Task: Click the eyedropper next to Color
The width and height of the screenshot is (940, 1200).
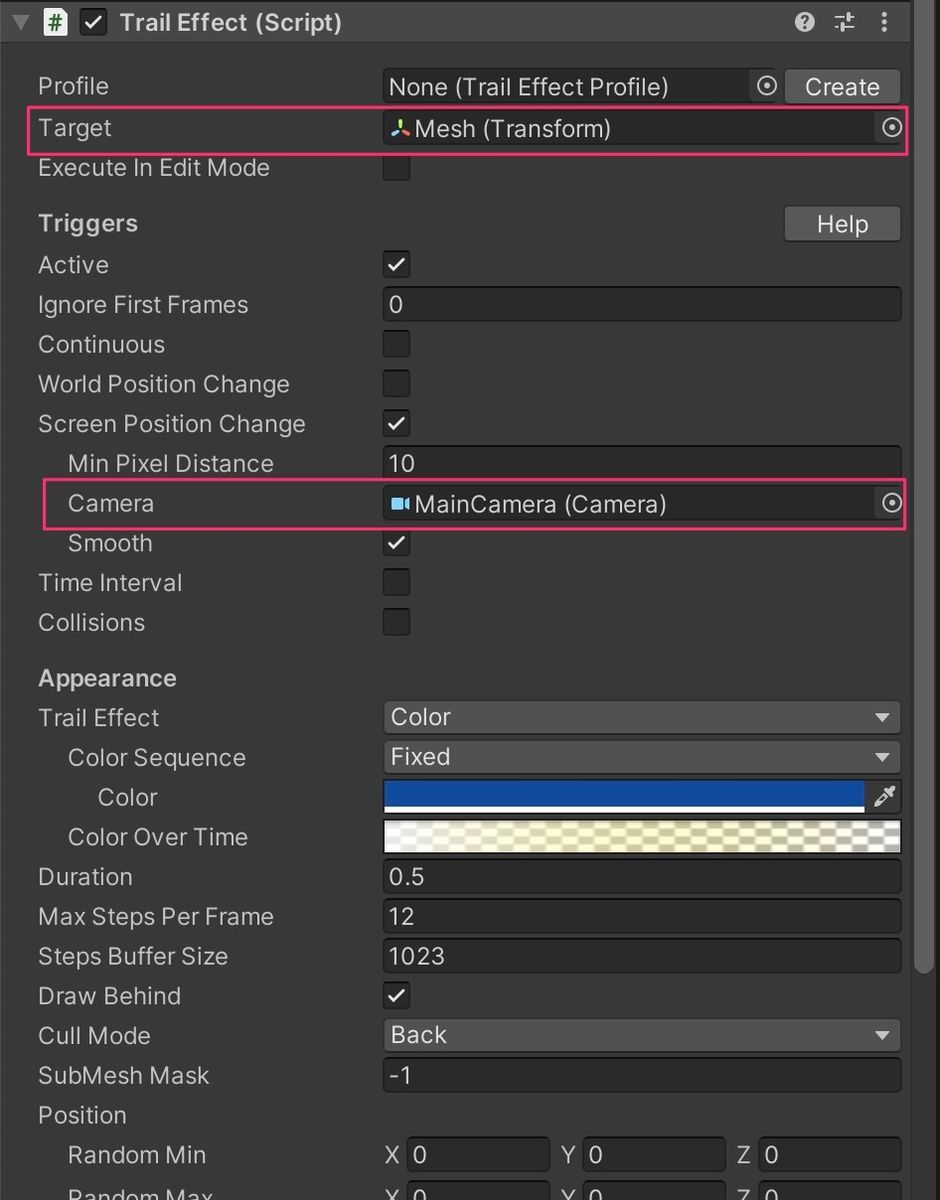Action: 885,796
